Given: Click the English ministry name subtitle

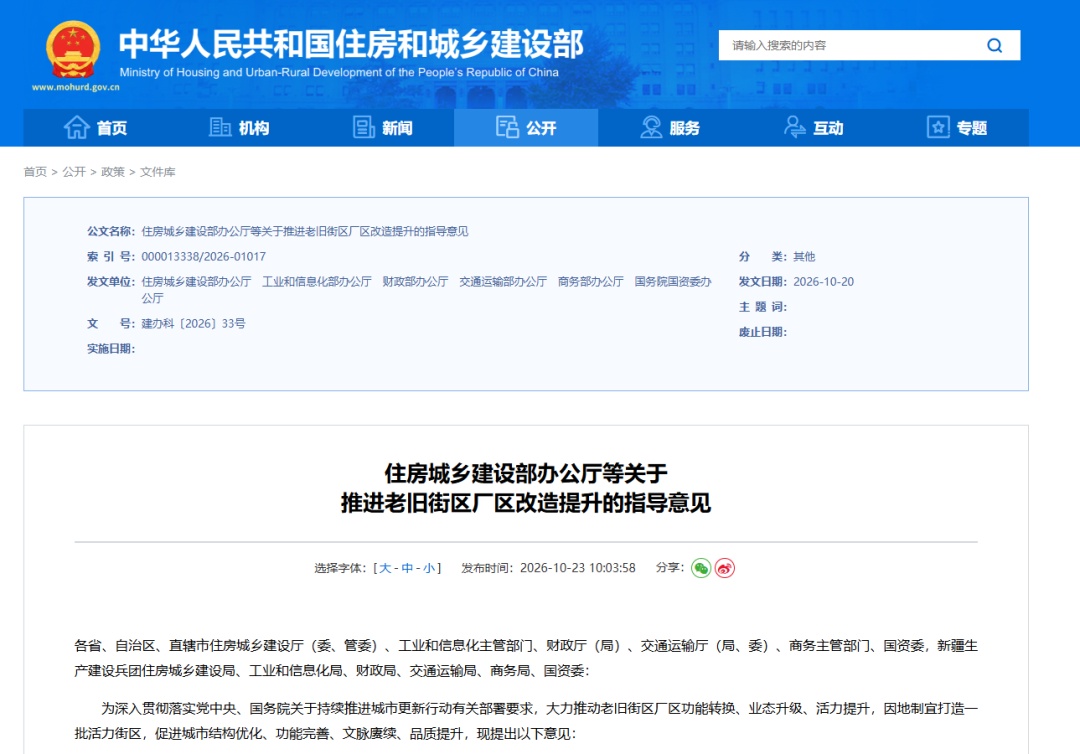Looking at the screenshot, I should (x=339, y=72).
